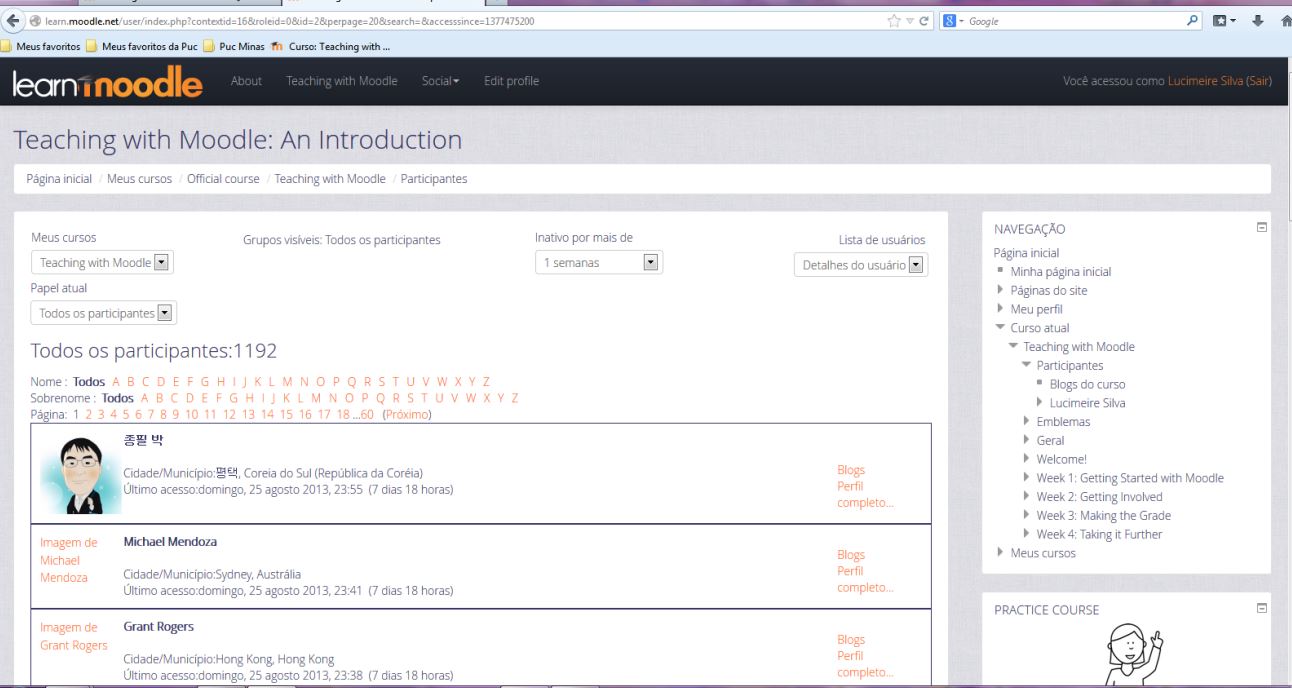Open the Inativo por mais de dropdown

599,263
